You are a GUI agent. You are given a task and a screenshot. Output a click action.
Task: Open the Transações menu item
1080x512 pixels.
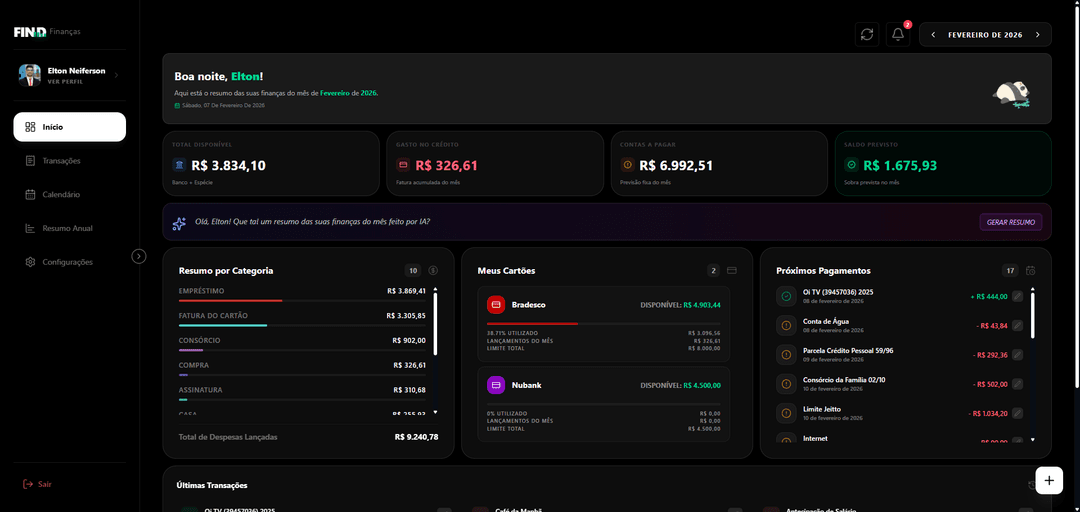(70, 161)
